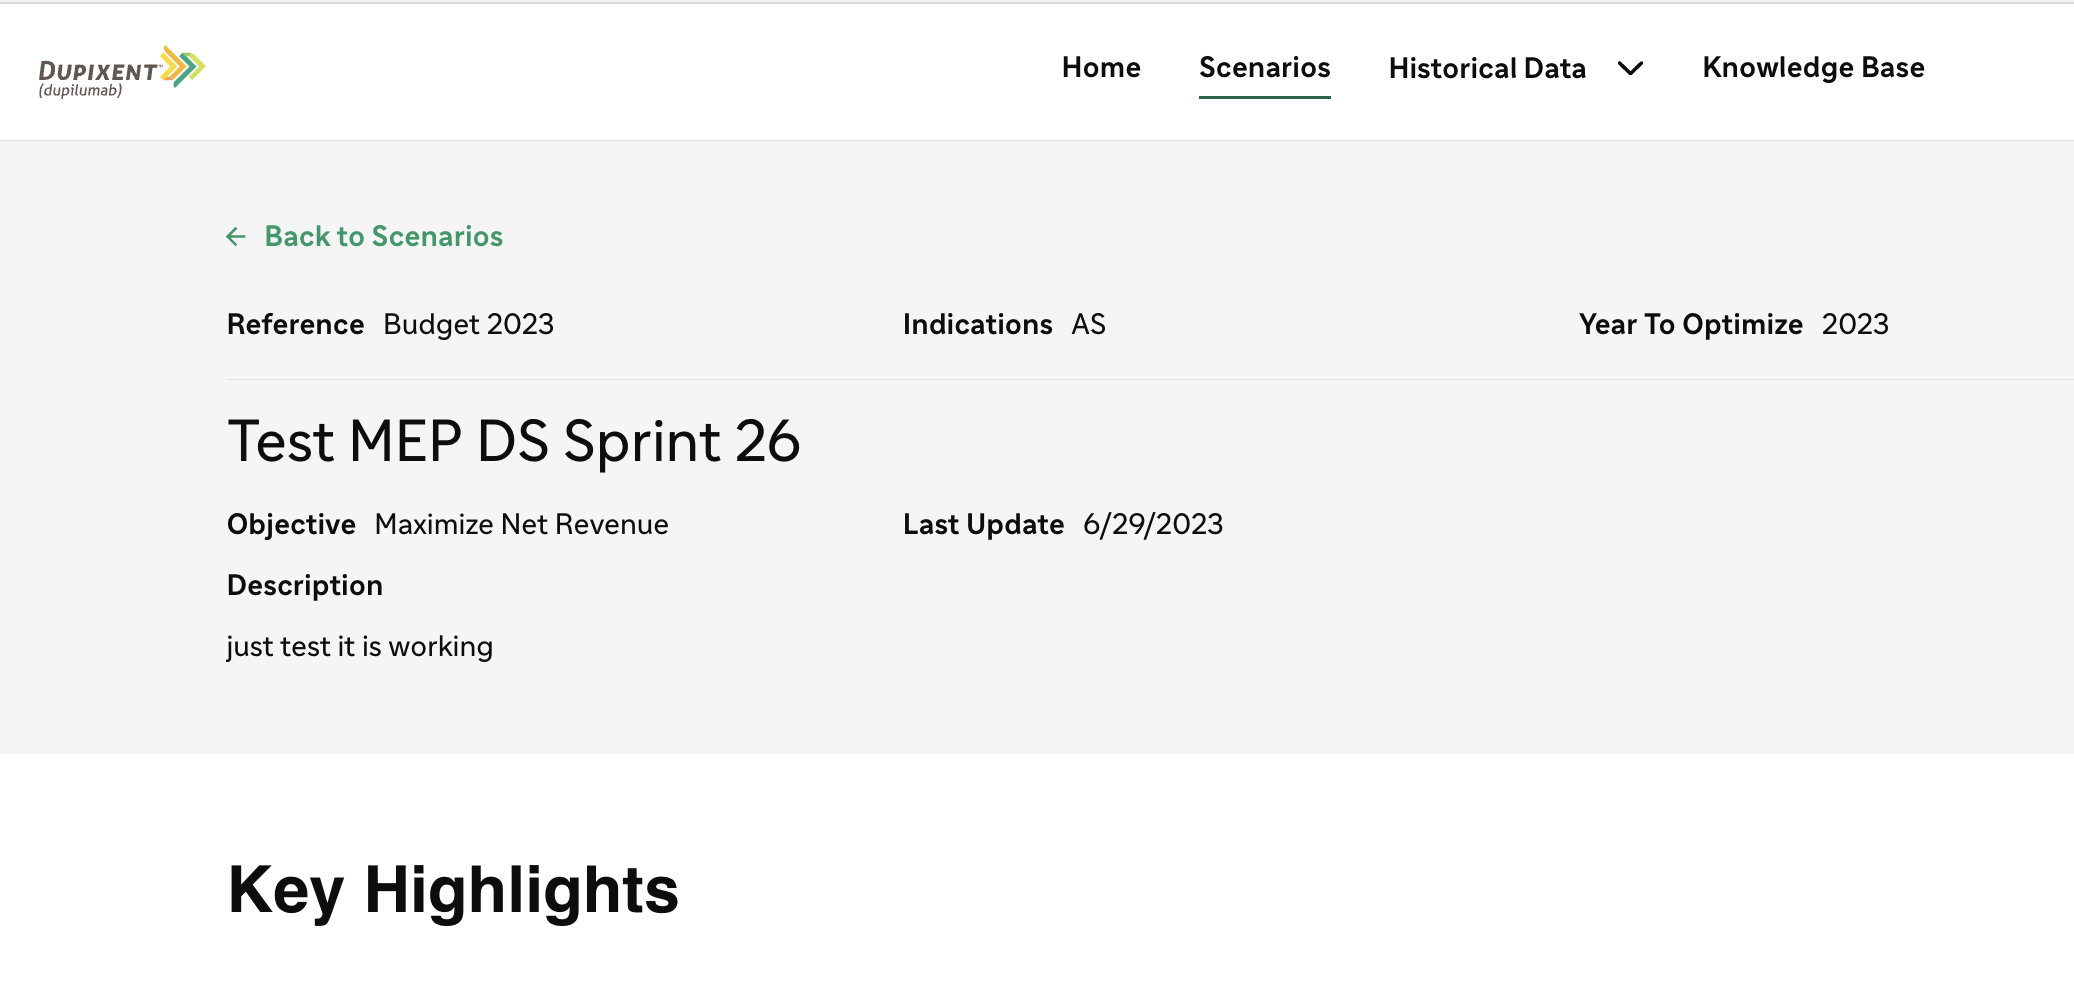Image resolution: width=2074 pixels, height=994 pixels.
Task: Select the Budget 2023 reference value
Action: [468, 325]
